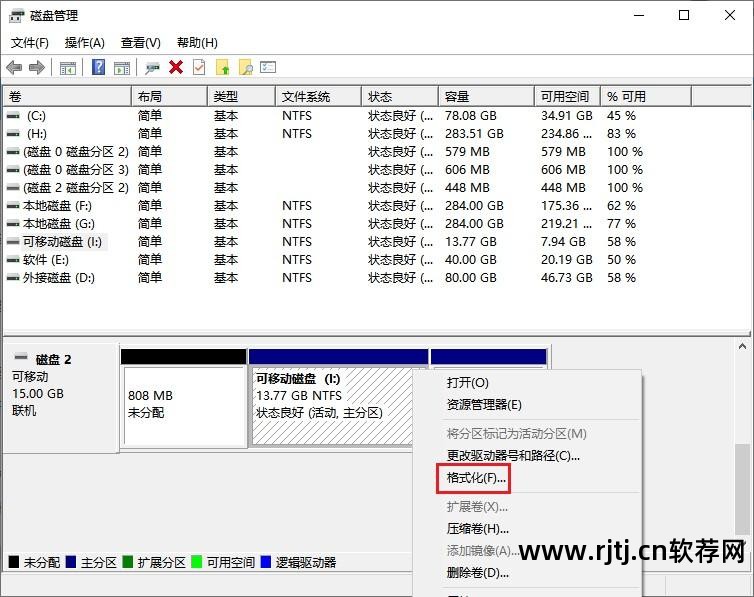This screenshot has height=597, width=754.
Task: Click the properties checkmark page icon
Action: 199,67
